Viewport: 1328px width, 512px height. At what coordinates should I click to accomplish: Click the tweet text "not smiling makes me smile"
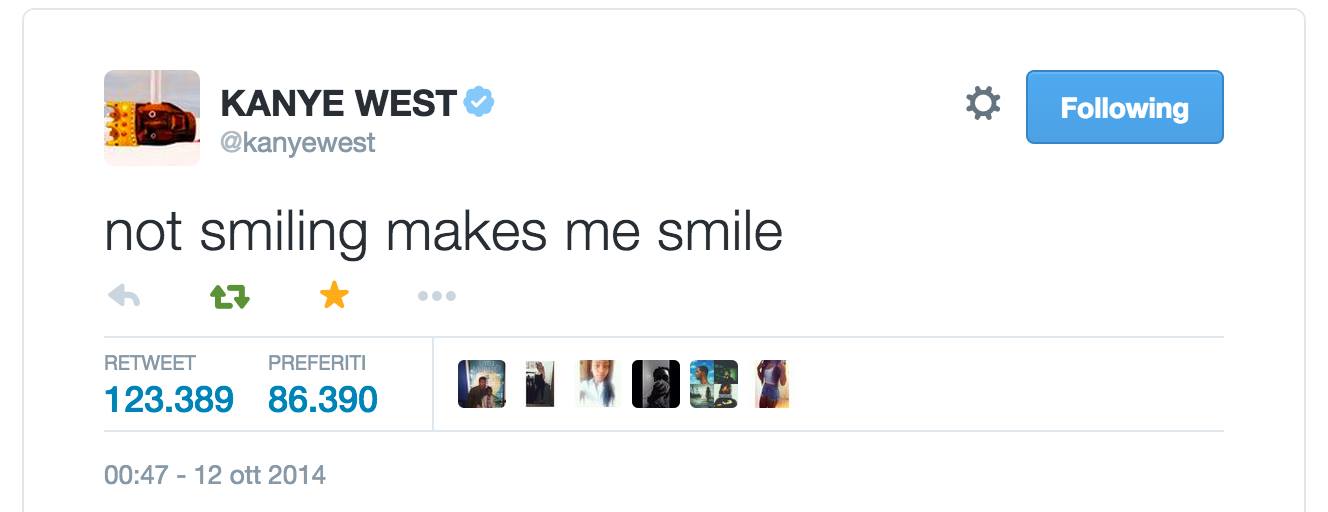443,232
